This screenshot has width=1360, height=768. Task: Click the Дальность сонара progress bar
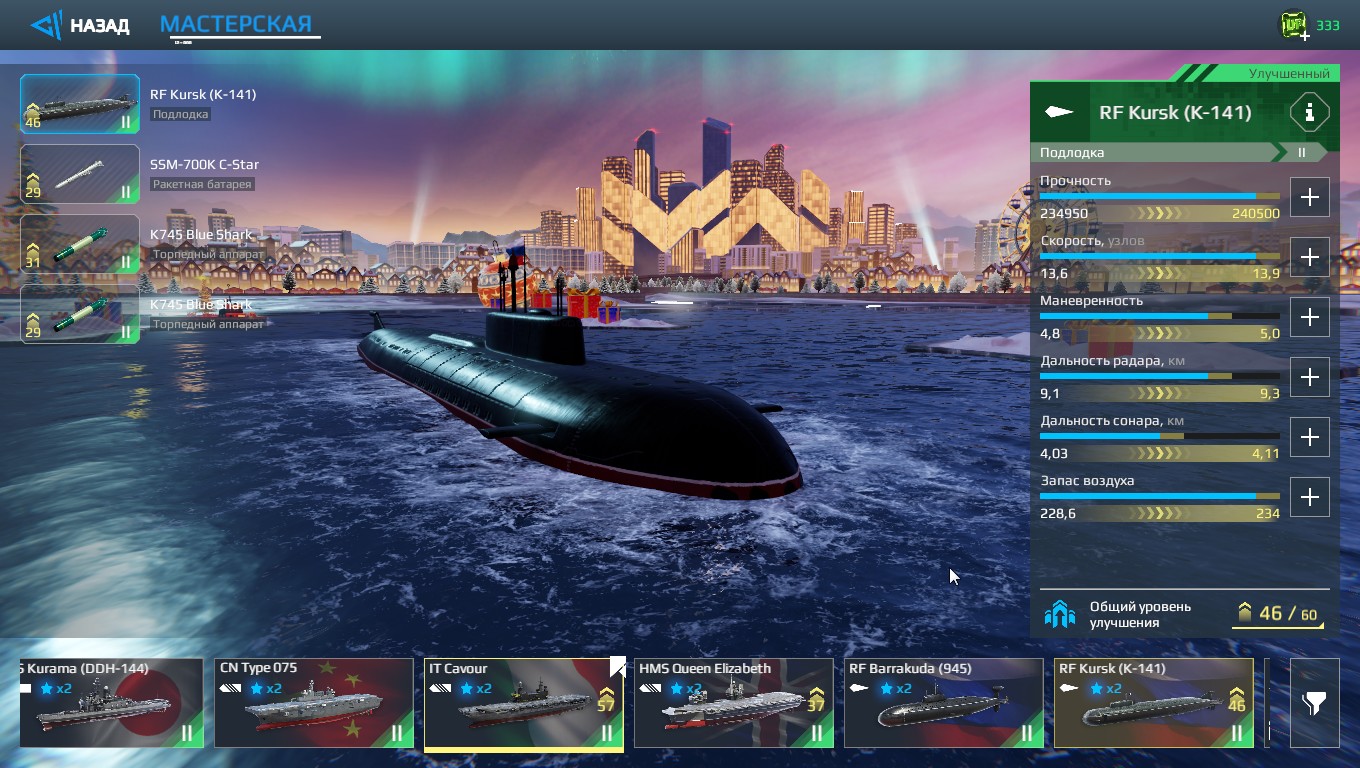[1160, 436]
